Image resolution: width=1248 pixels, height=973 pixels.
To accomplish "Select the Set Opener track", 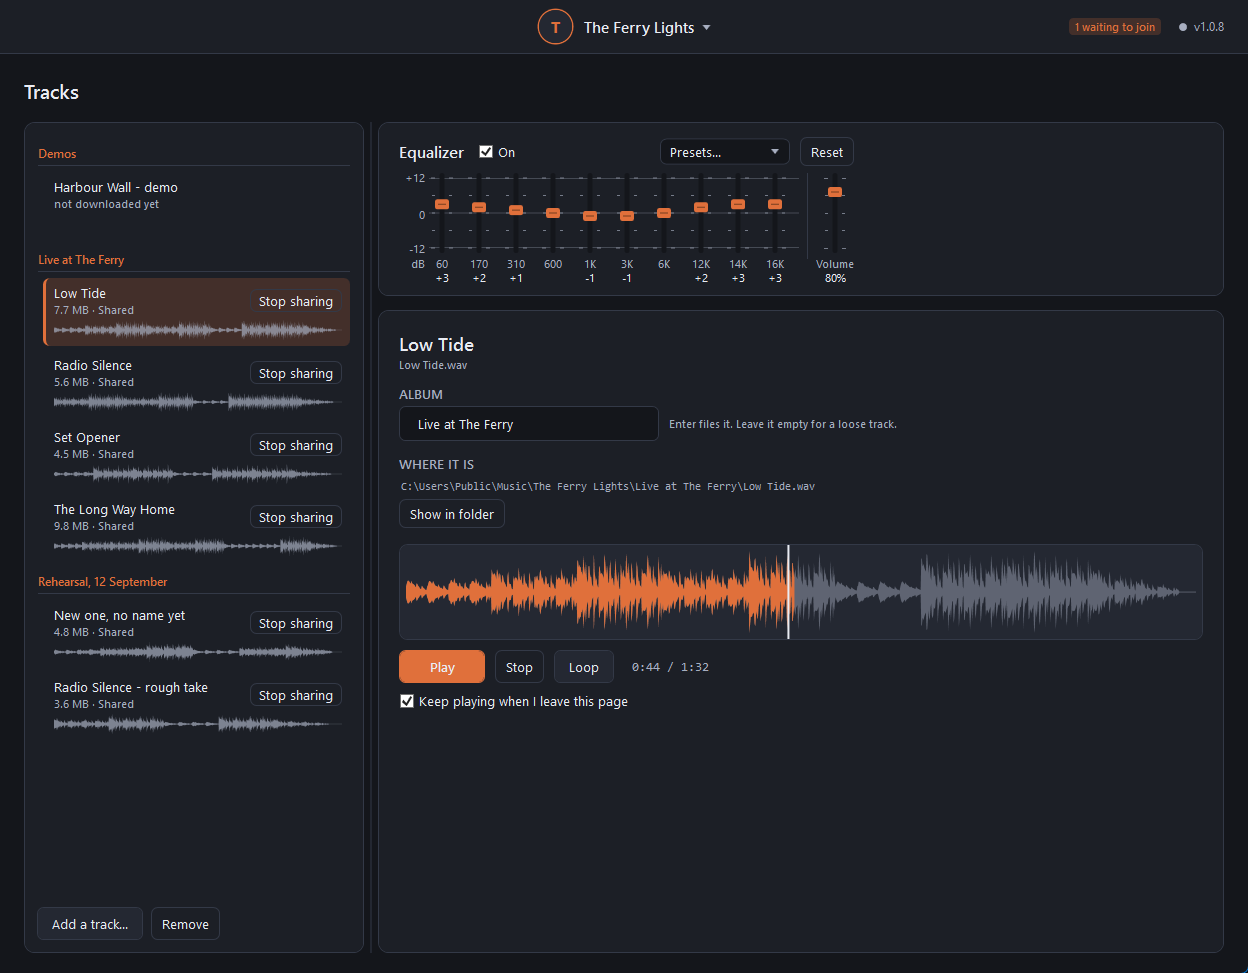I will (197, 456).
